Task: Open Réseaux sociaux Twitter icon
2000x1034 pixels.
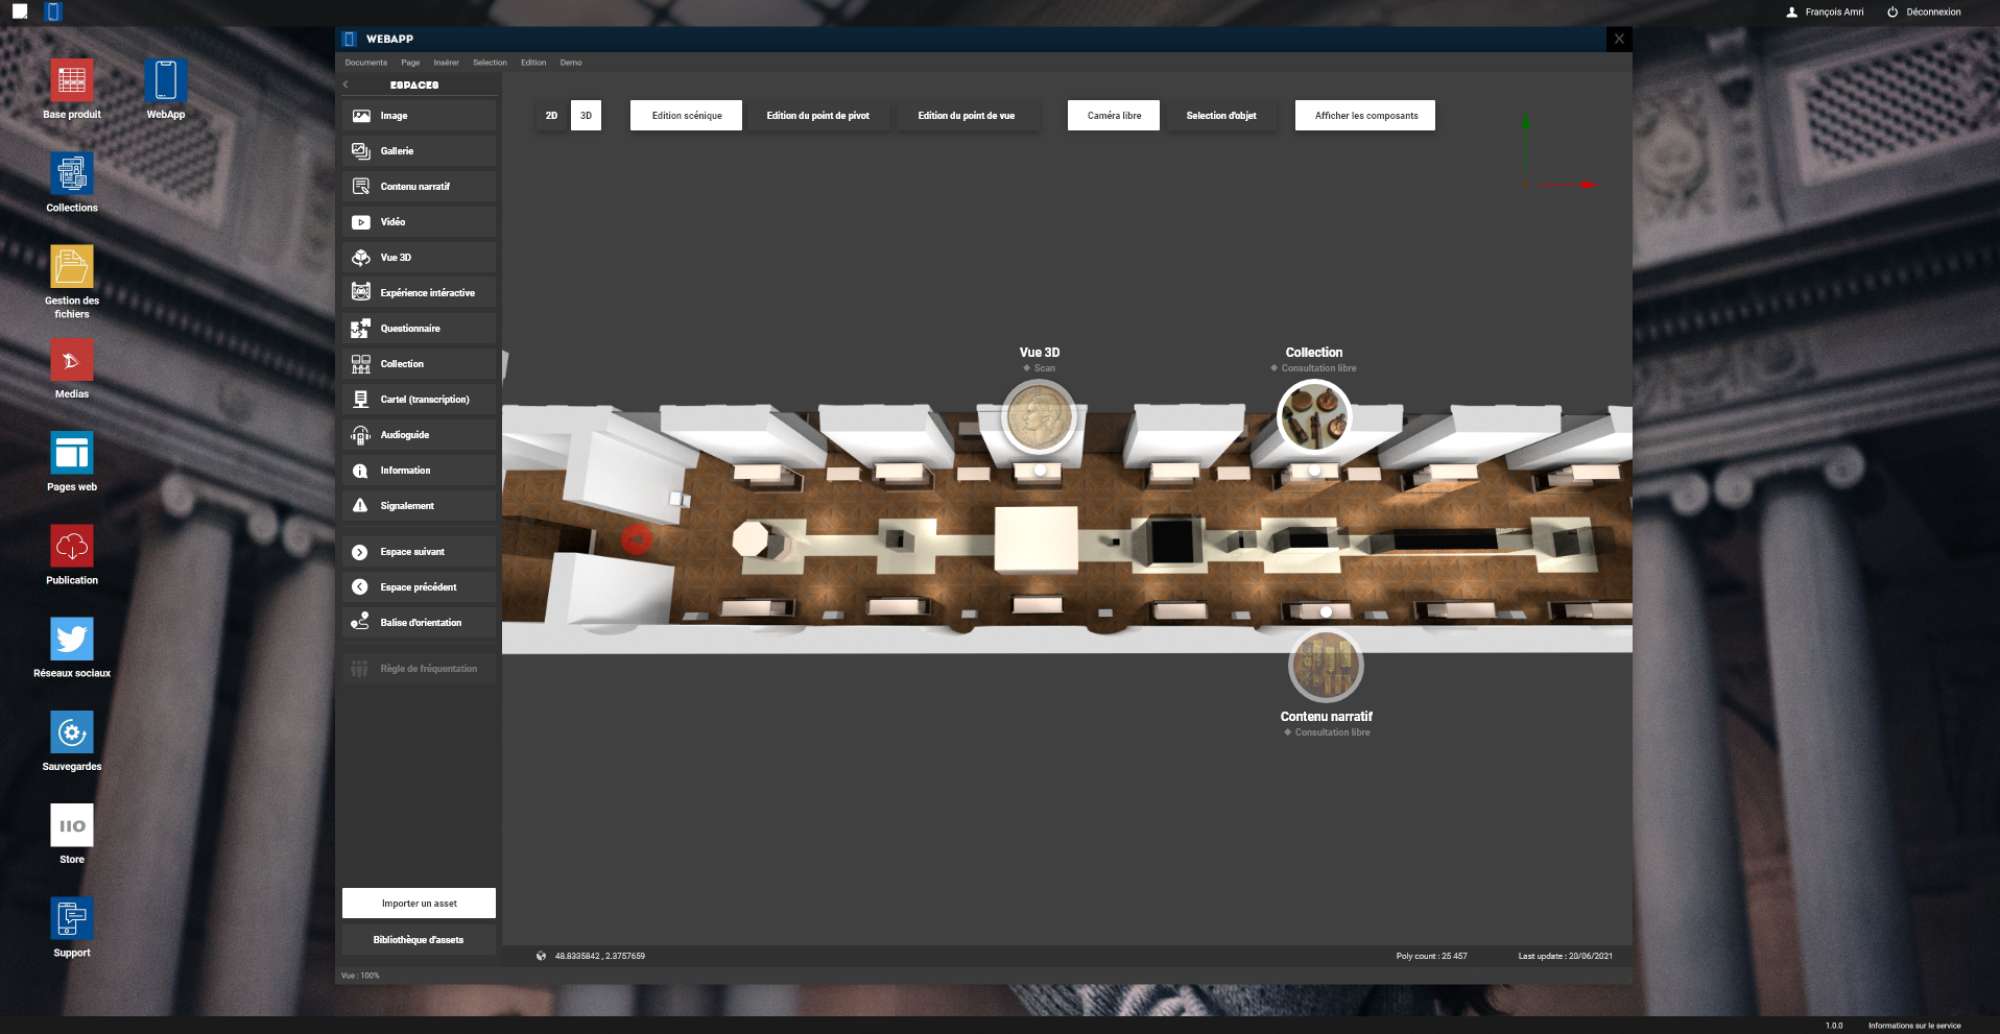Action: [72, 639]
